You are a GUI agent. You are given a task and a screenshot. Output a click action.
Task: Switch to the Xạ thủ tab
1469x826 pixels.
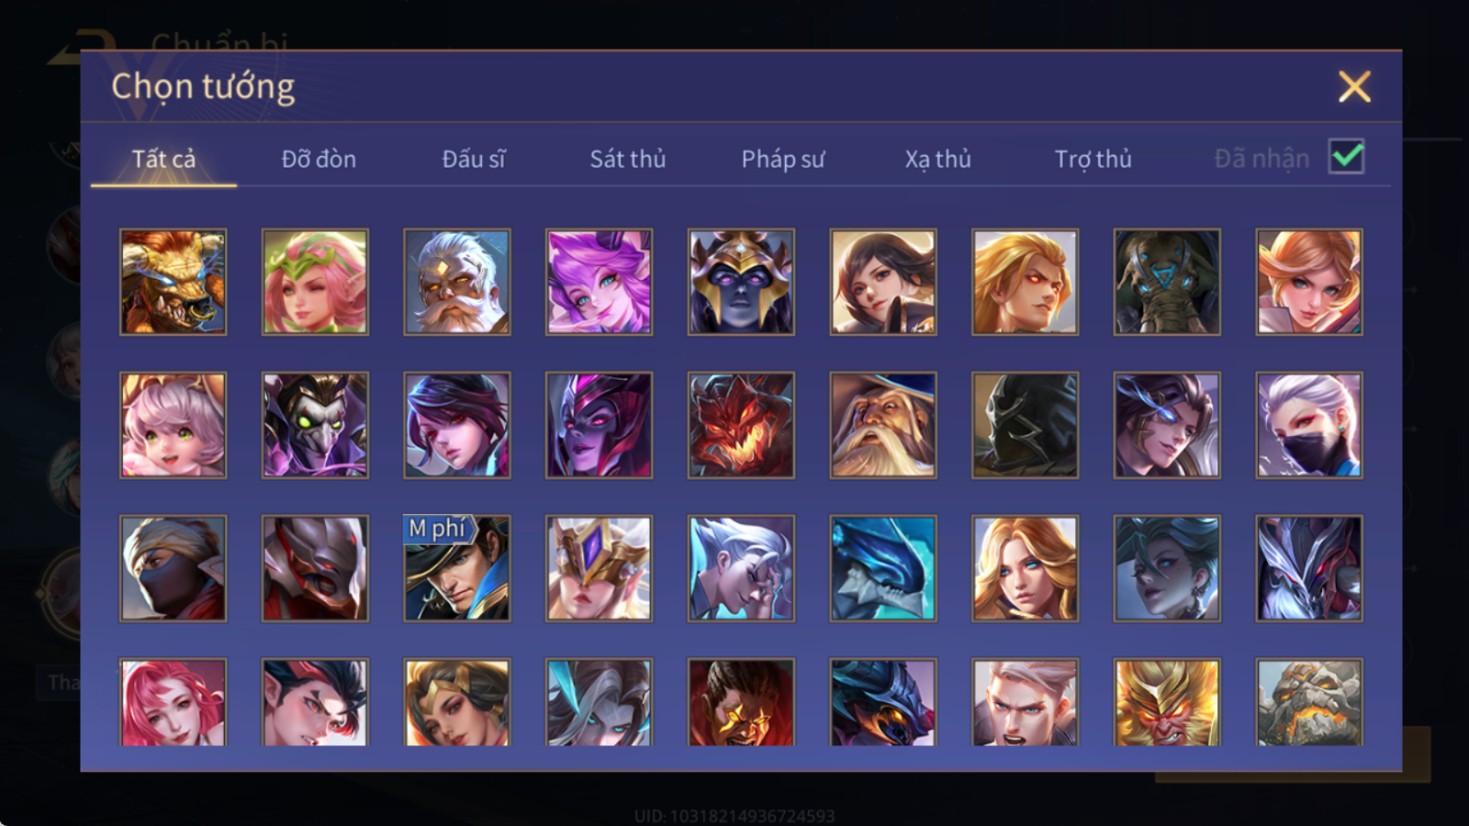[x=937, y=159]
